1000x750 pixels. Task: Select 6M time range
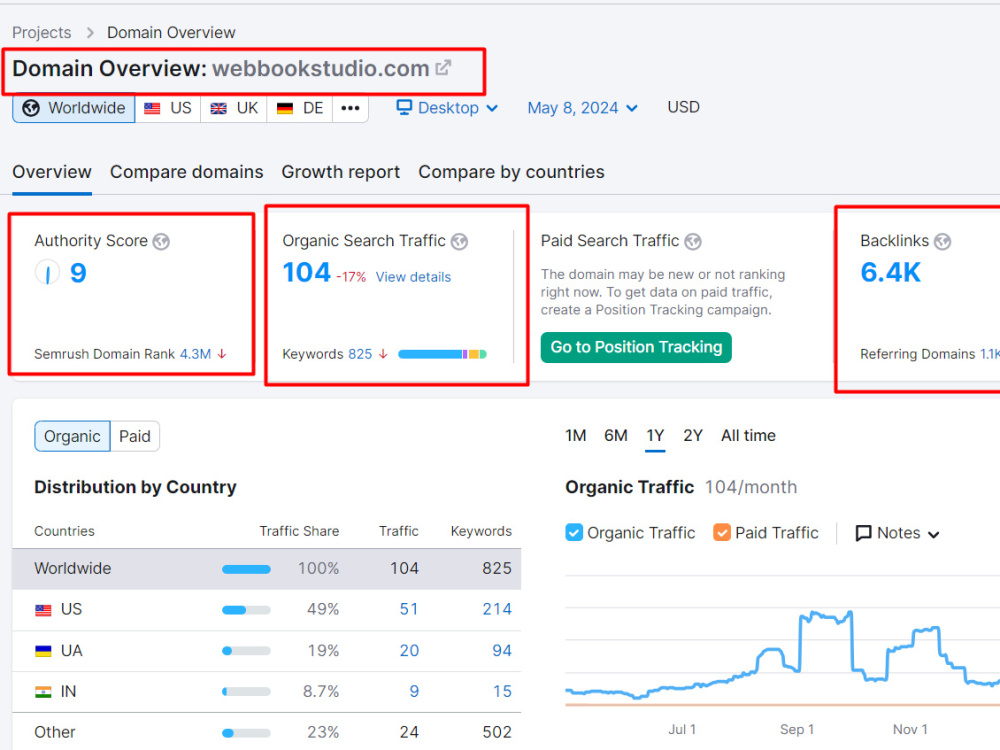click(x=615, y=436)
